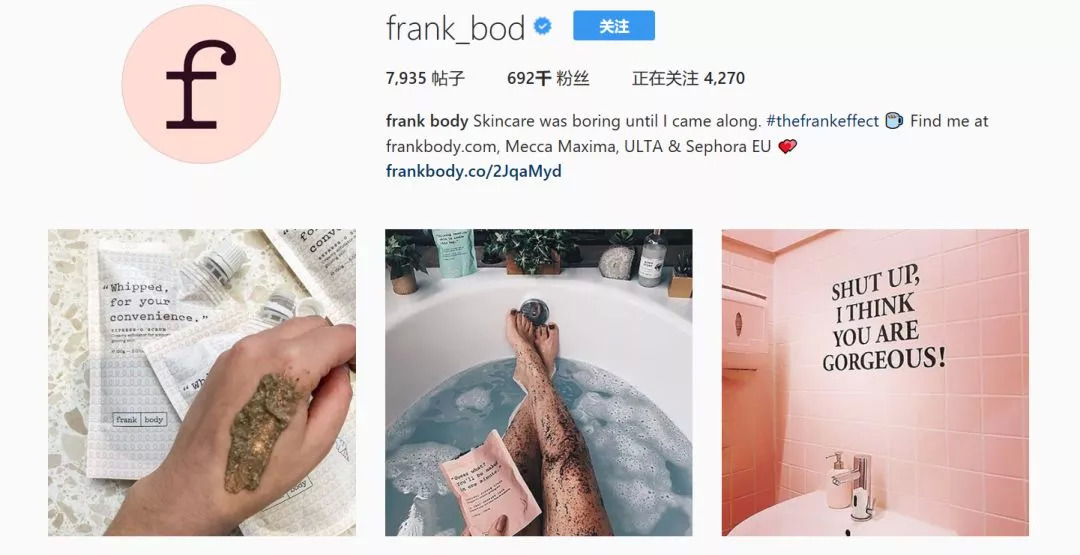
Task: Click the red heart emoji in bio
Action: (x=787, y=146)
